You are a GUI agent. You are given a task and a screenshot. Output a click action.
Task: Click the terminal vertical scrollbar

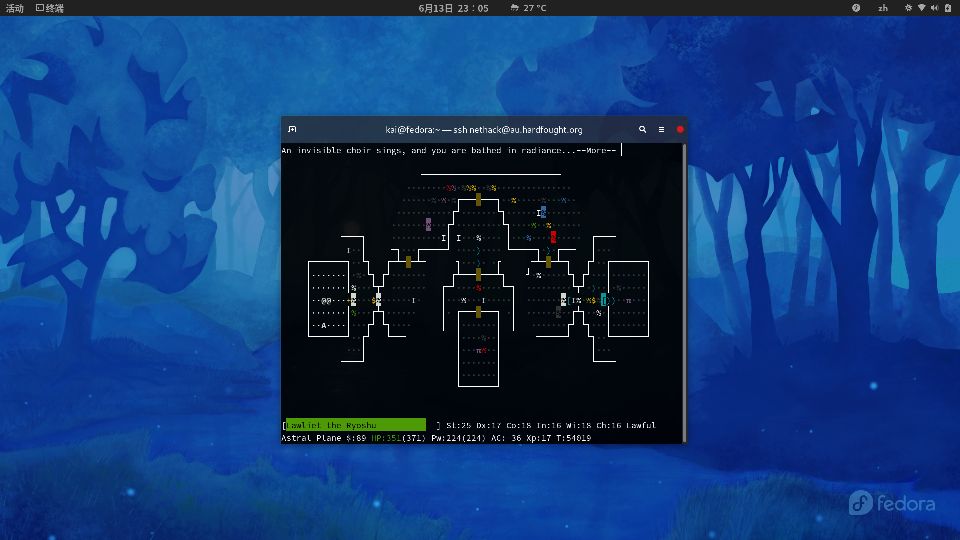pos(684,293)
